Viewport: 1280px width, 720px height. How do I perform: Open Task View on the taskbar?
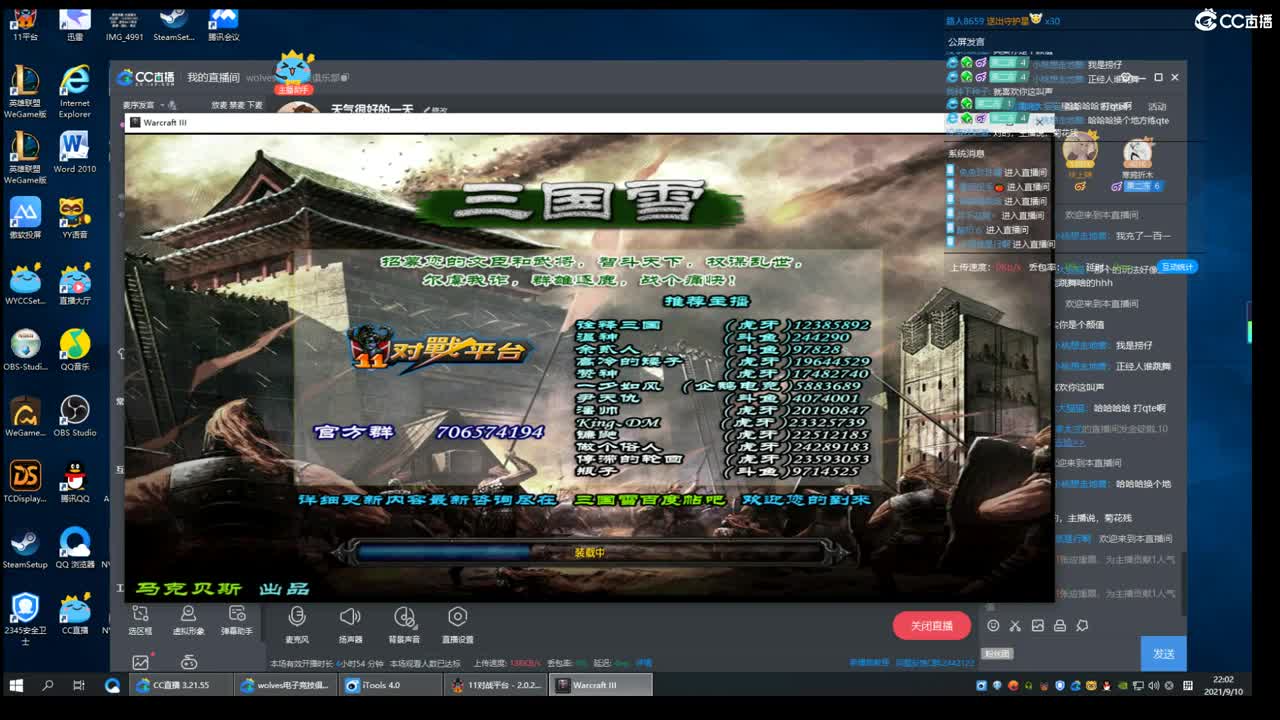point(79,685)
